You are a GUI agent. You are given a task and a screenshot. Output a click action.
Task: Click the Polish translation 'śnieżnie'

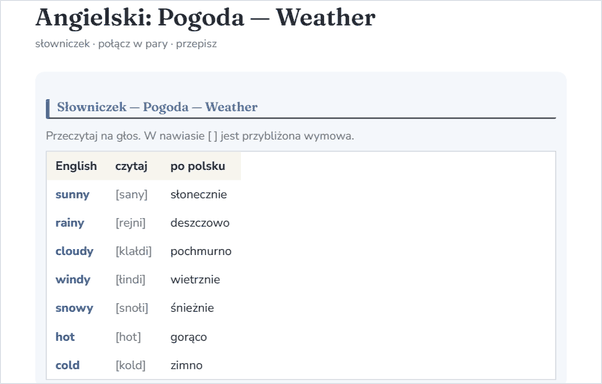tap(192, 308)
